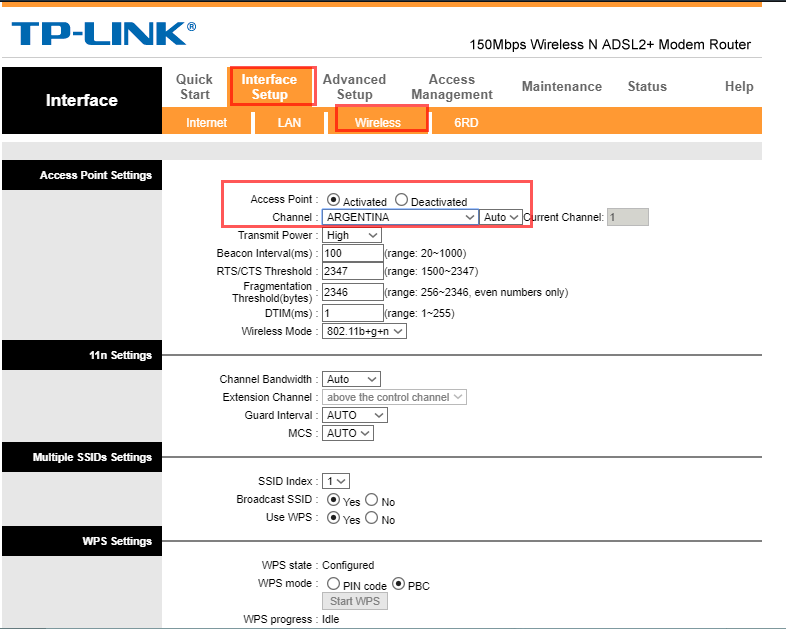Click the WPS Settings section header

click(82, 541)
